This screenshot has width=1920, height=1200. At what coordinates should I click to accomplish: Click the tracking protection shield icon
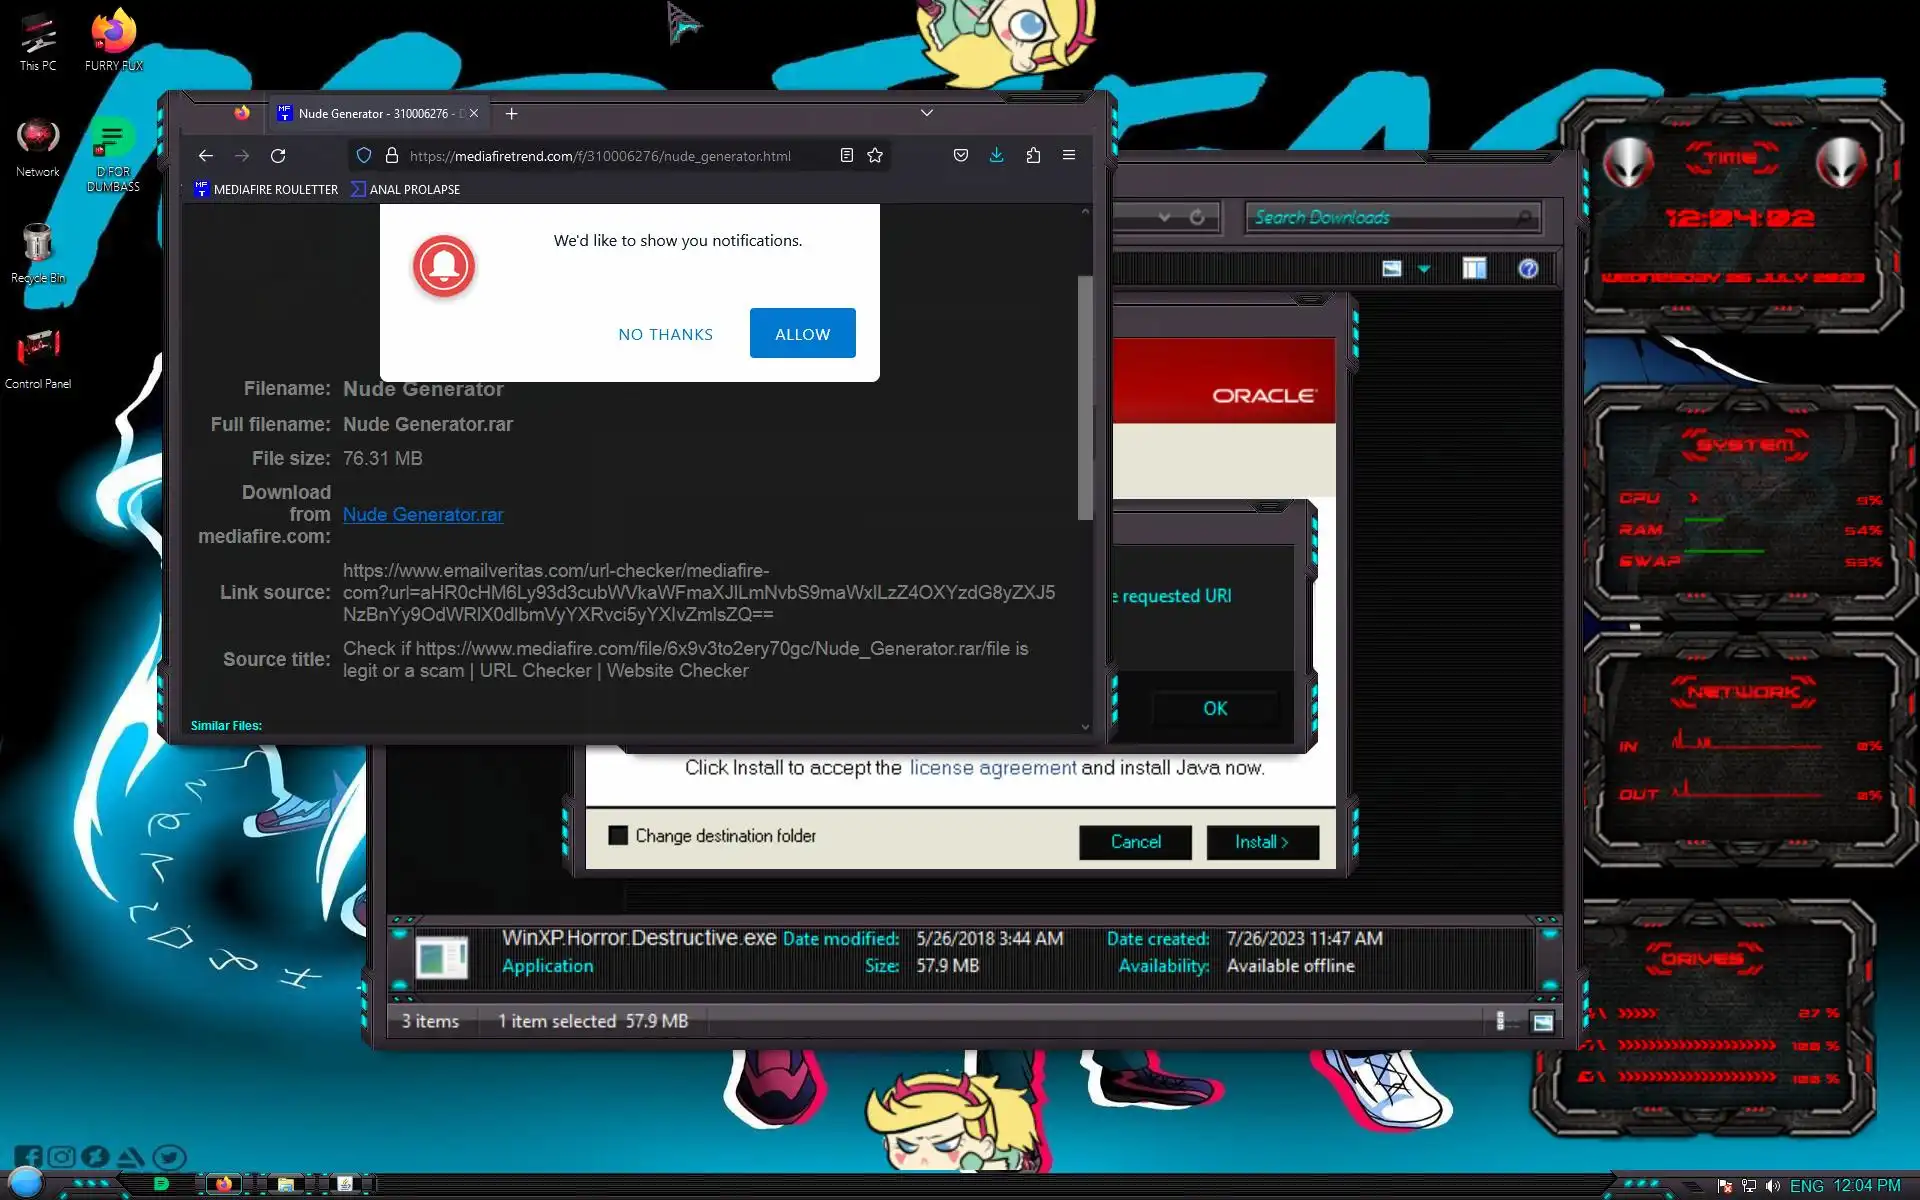click(364, 156)
